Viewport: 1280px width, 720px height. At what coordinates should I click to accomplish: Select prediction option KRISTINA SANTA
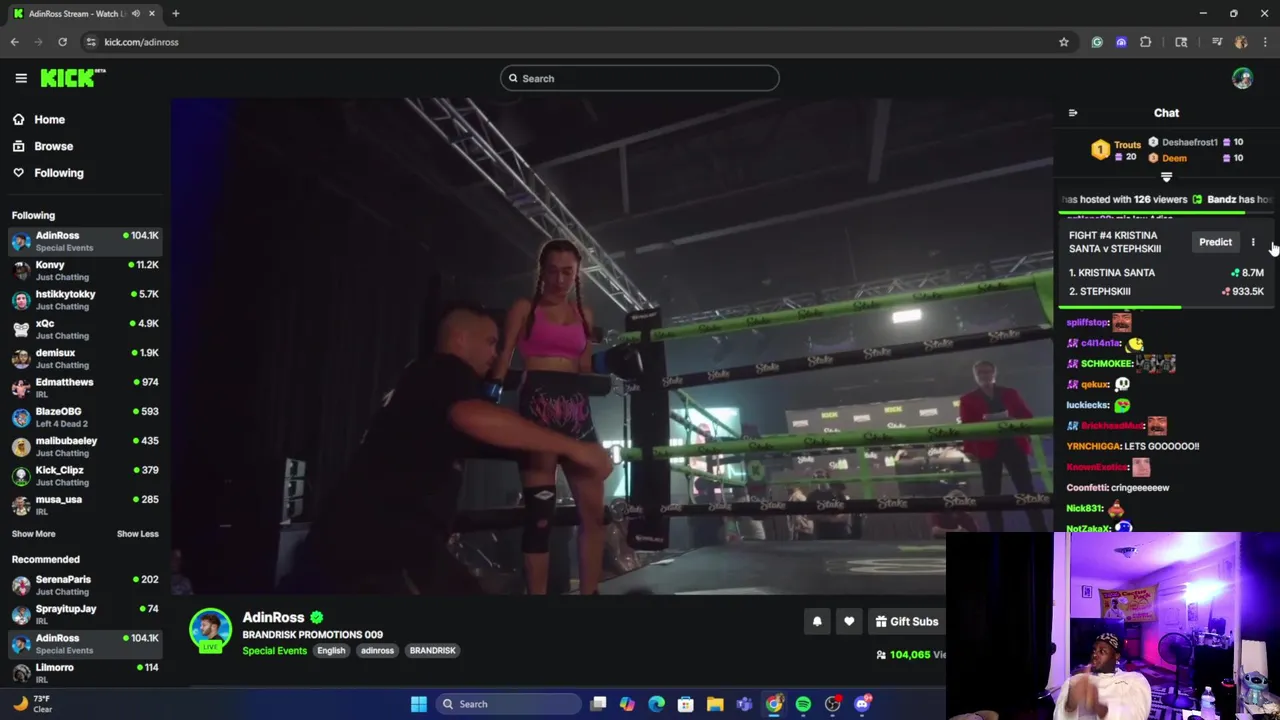[1166, 272]
